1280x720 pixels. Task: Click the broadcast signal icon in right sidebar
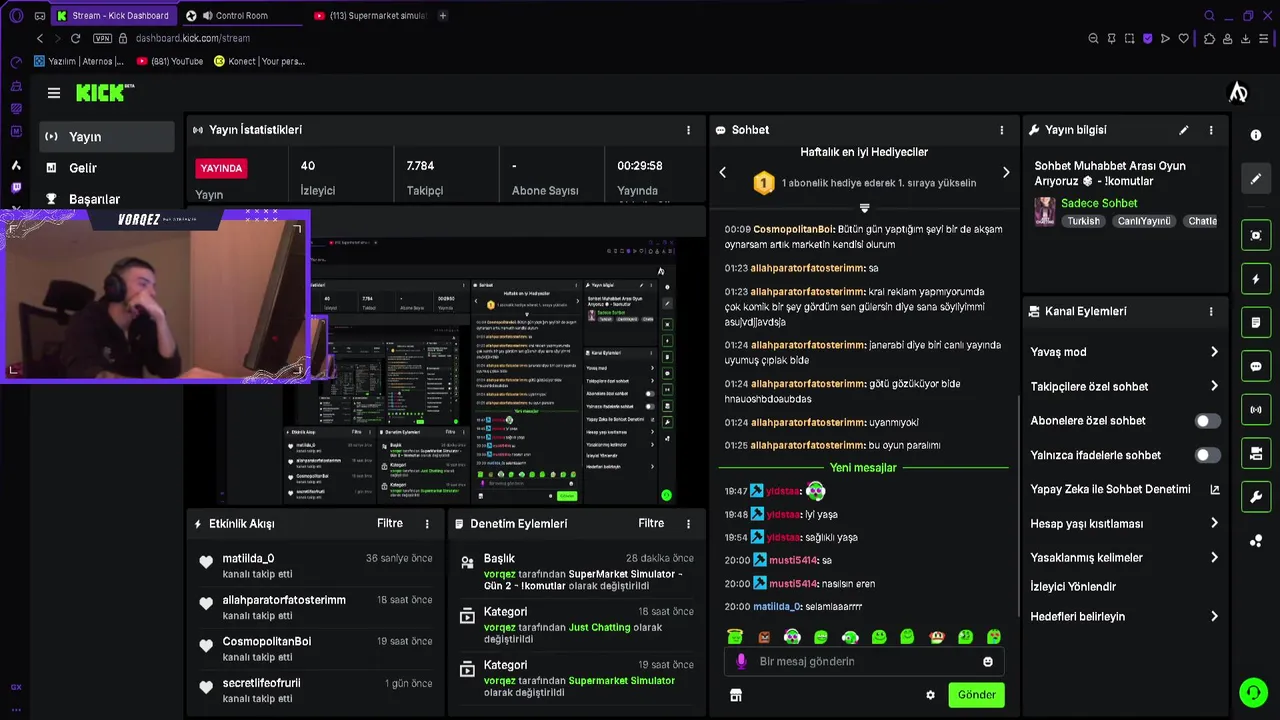pyautogui.click(x=1256, y=410)
